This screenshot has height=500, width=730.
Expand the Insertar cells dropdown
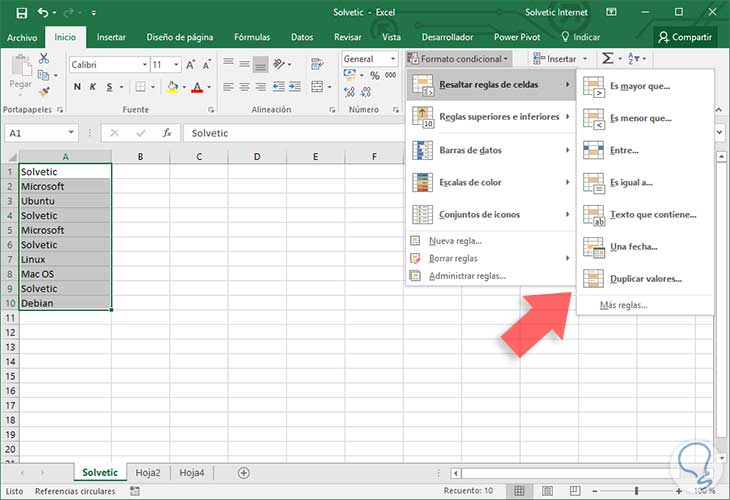tap(585, 59)
